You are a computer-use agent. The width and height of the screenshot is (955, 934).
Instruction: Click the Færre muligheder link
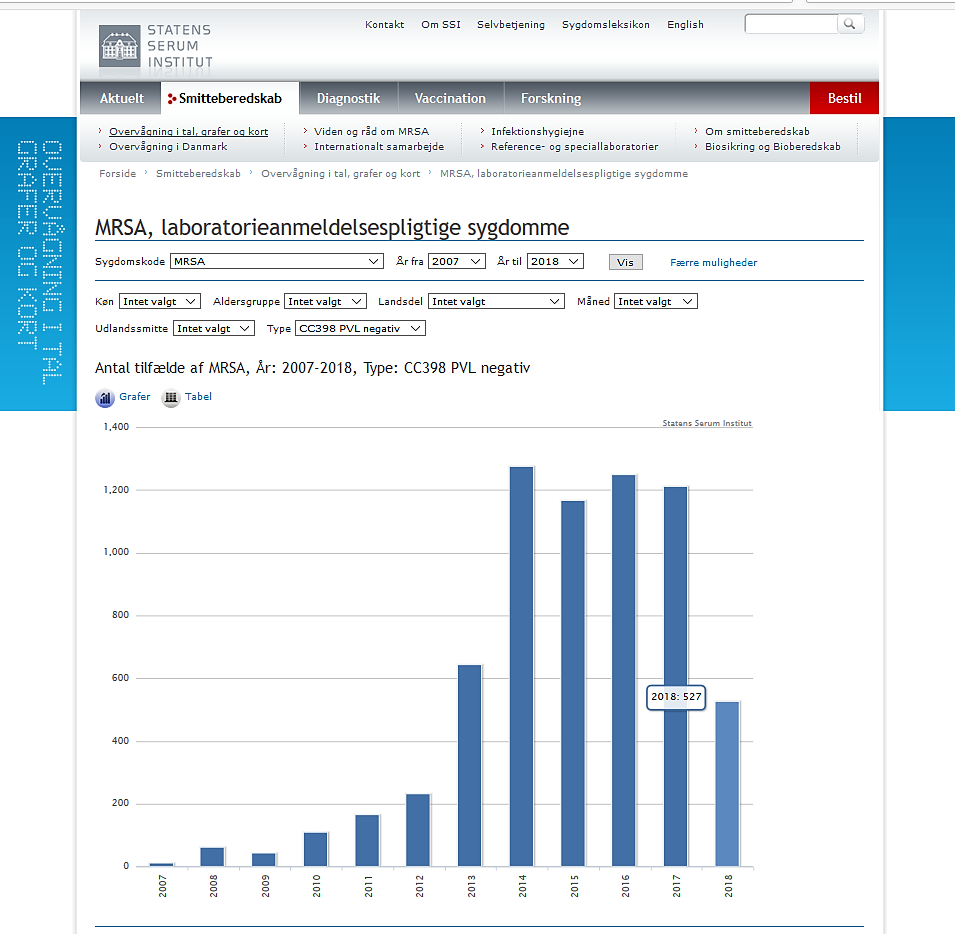[714, 262]
